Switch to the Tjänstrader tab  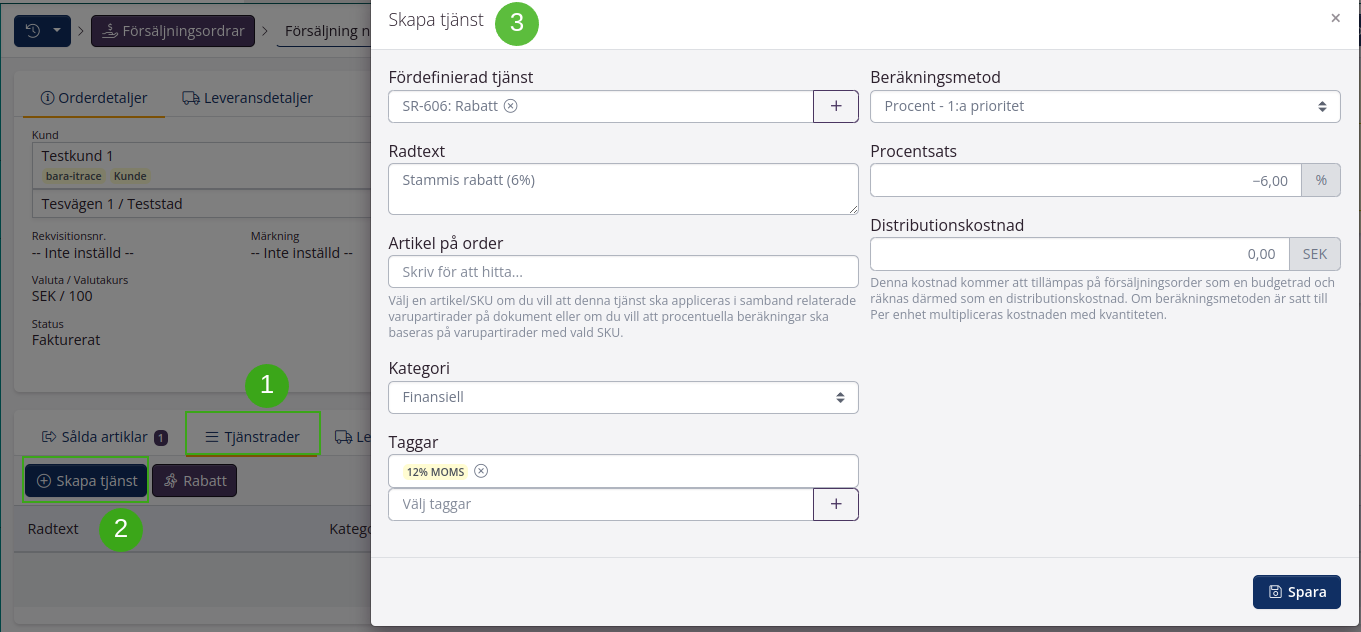253,437
